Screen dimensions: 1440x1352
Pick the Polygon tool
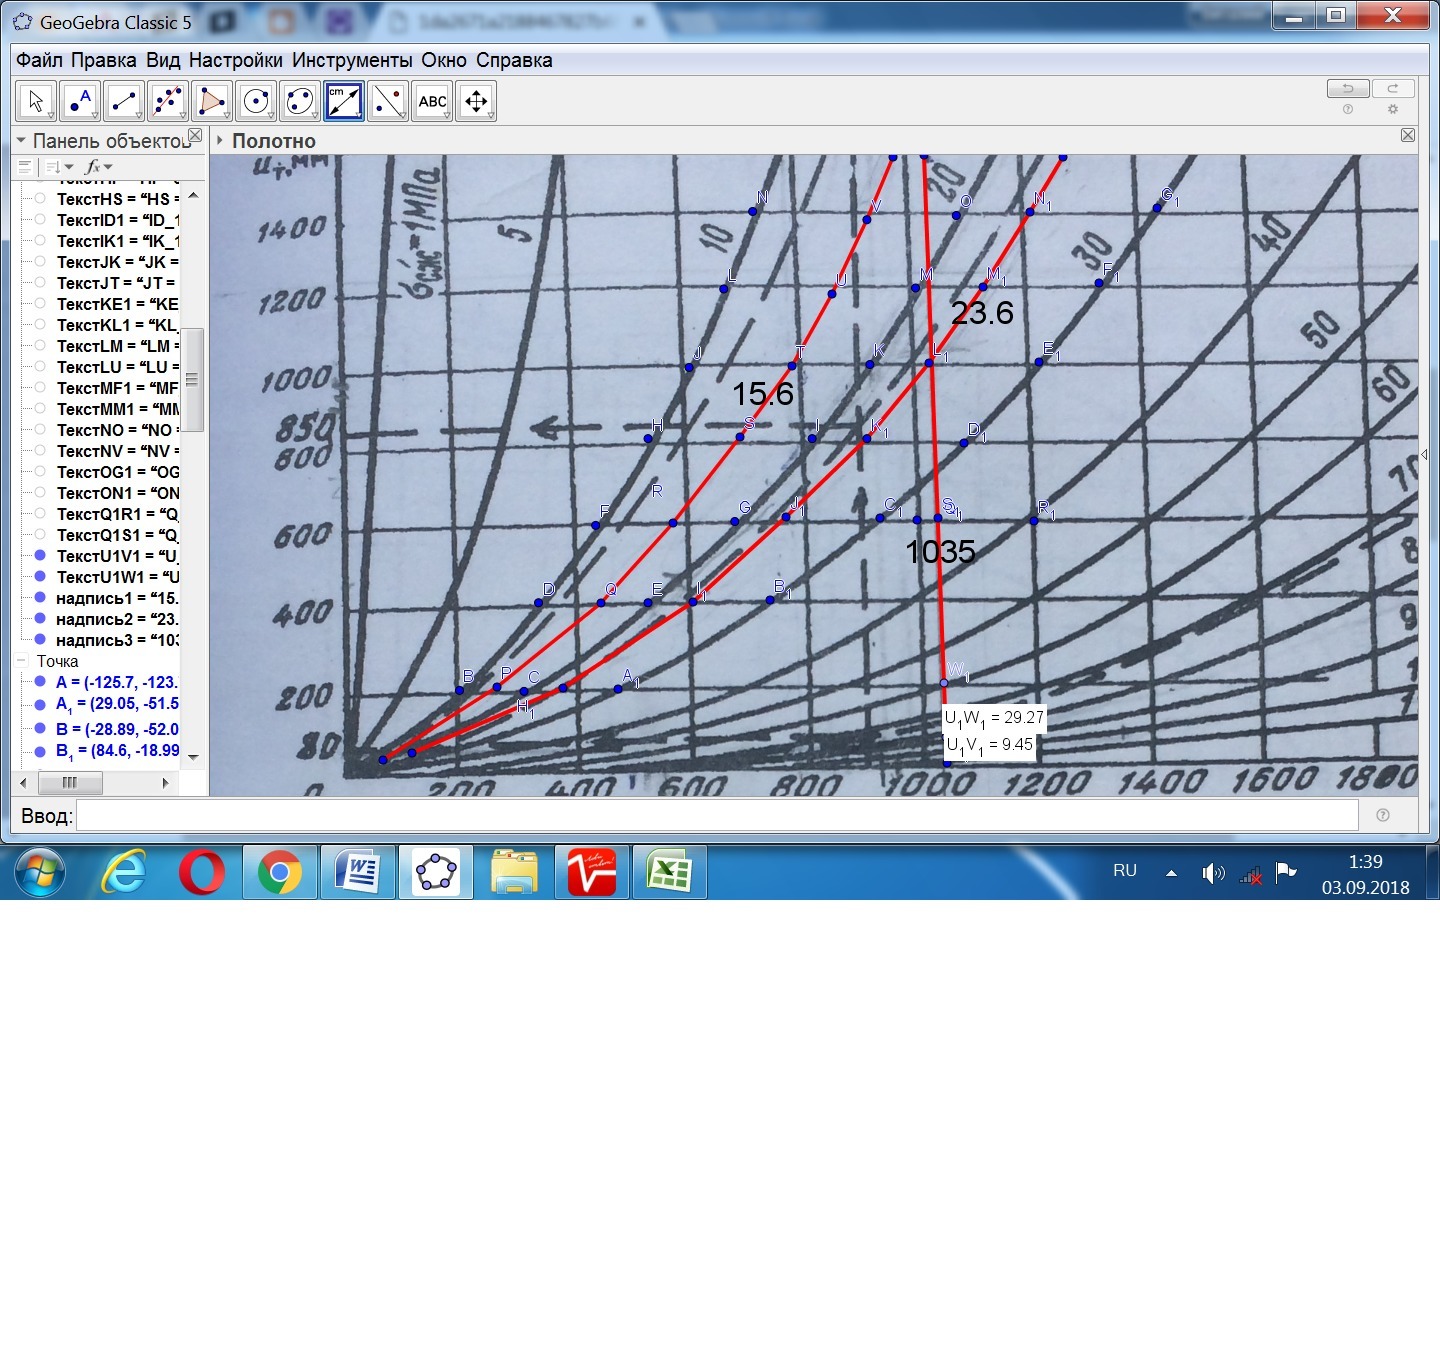pos(212,101)
